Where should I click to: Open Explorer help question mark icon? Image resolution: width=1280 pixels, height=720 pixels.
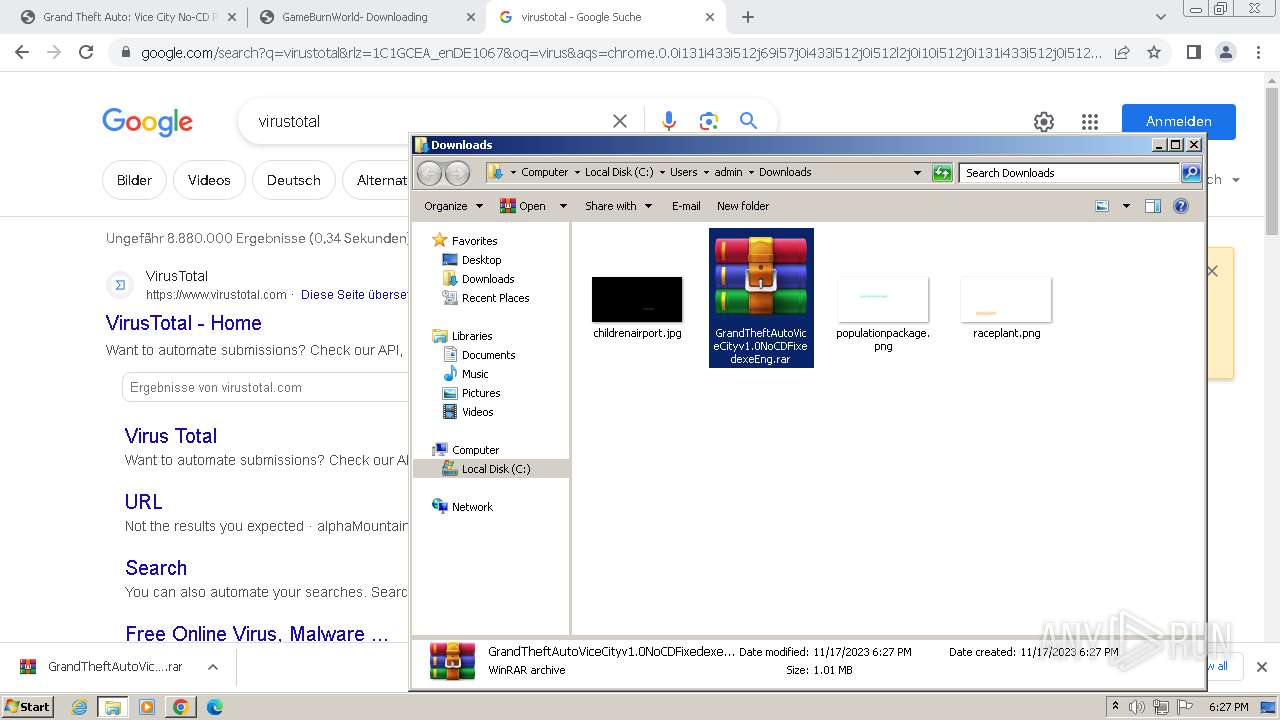point(1181,206)
